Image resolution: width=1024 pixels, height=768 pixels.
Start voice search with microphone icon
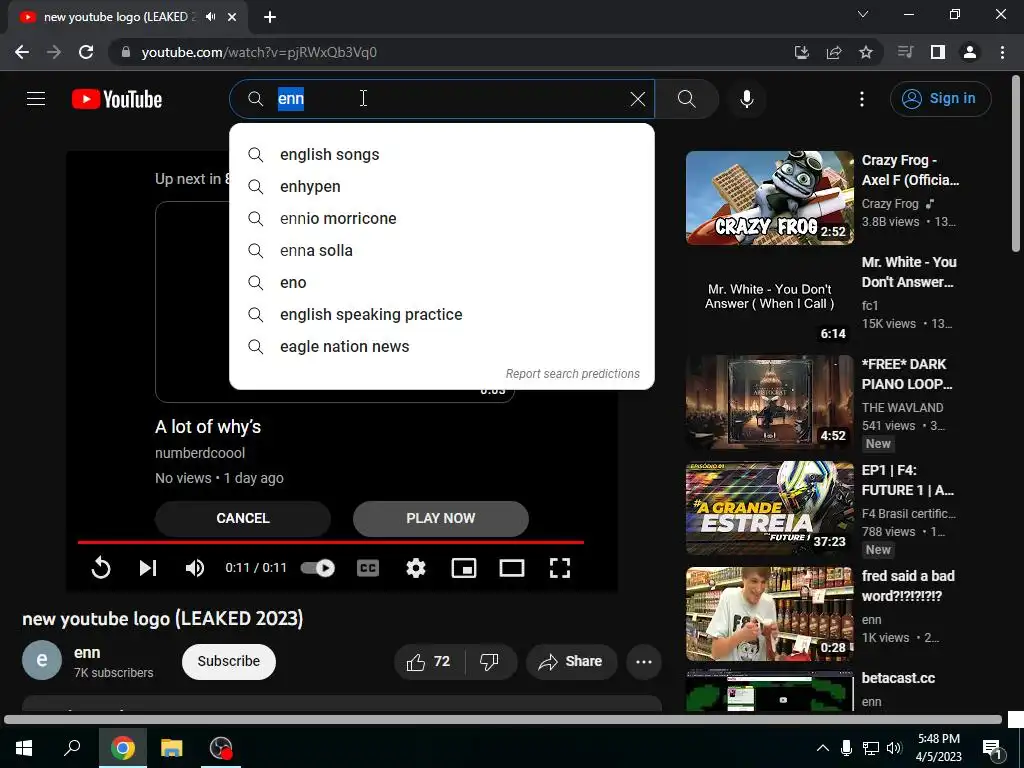747,99
